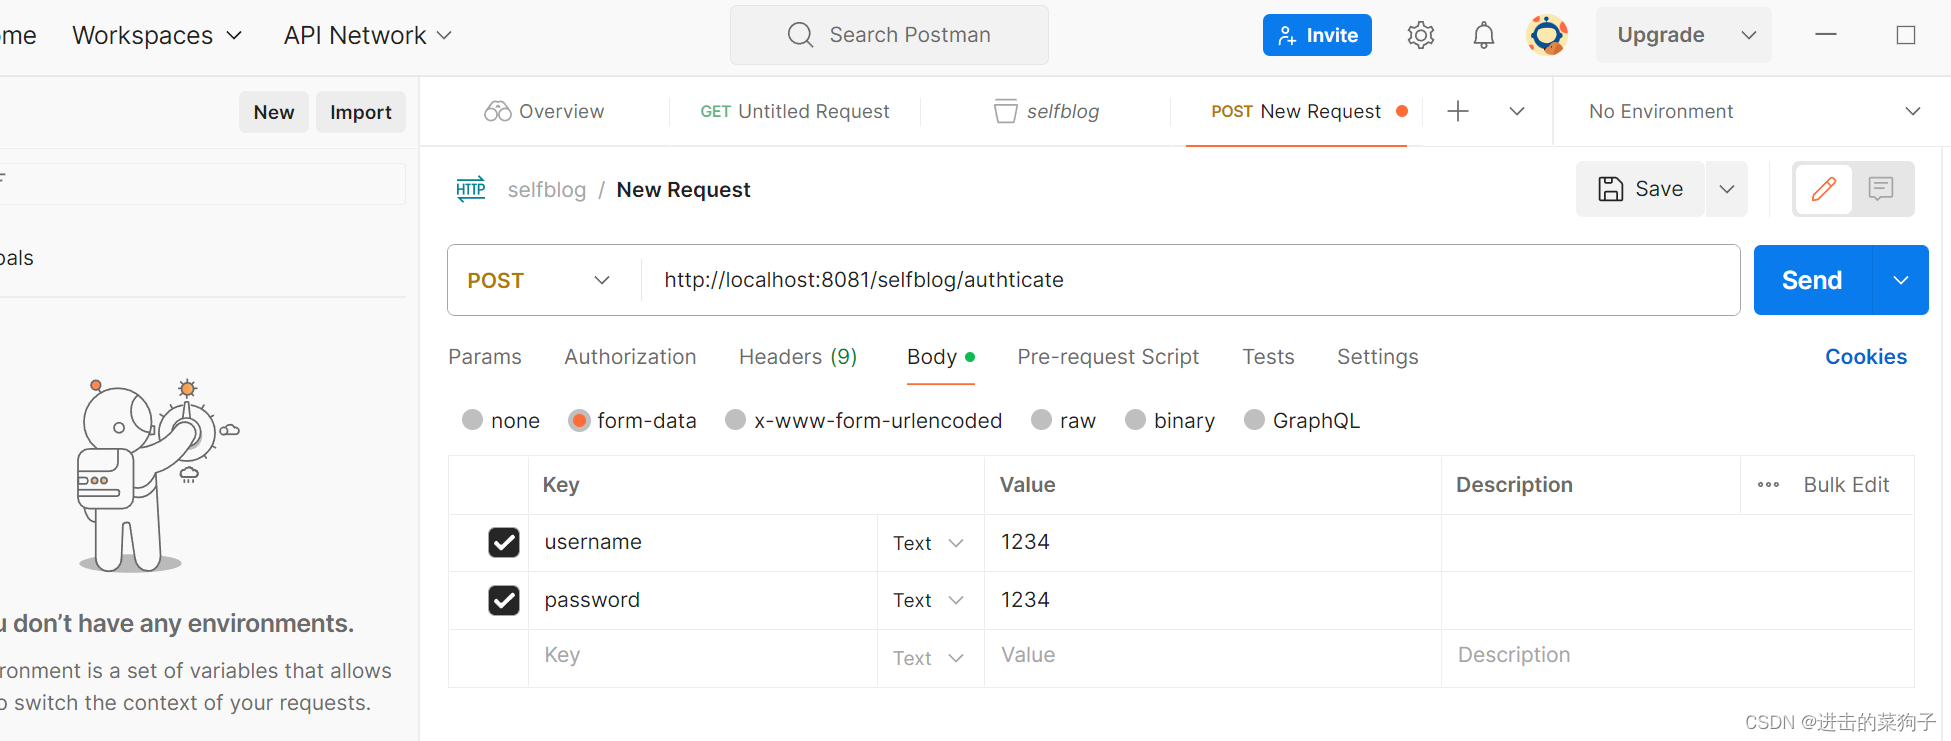
Task: Open the settings gear icon
Action: tap(1420, 36)
